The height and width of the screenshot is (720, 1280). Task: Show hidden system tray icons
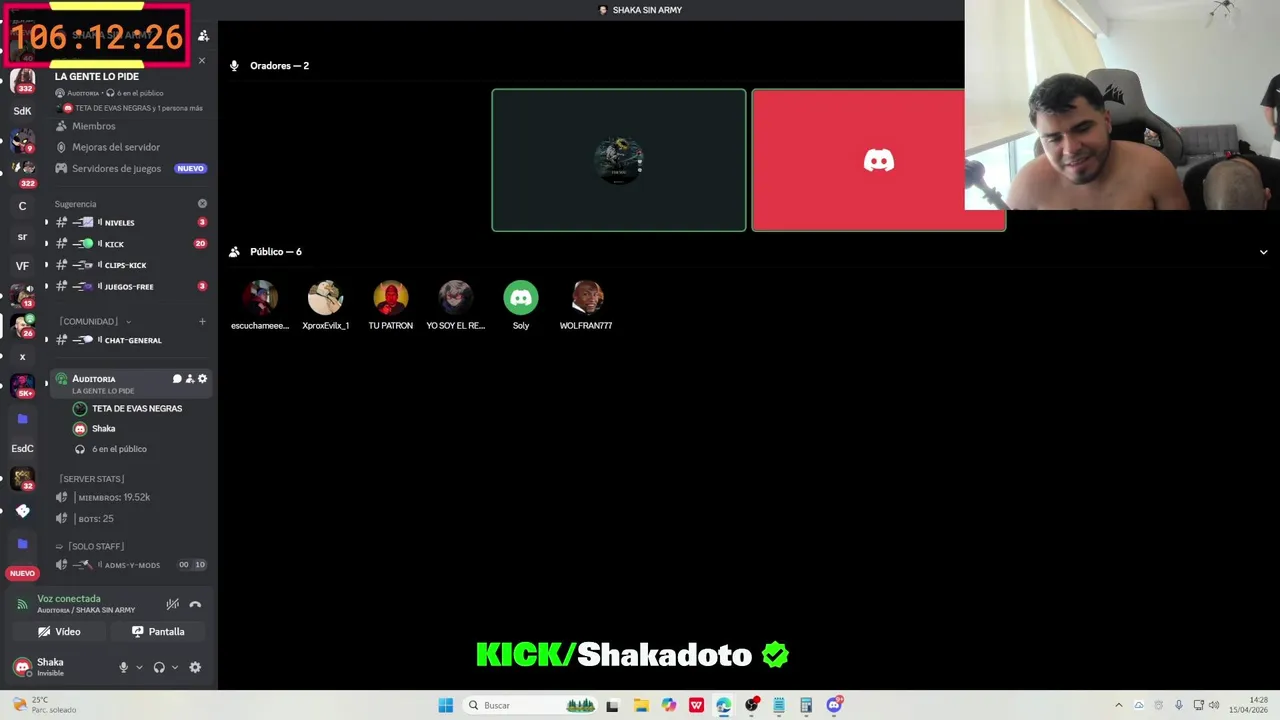click(x=1119, y=705)
